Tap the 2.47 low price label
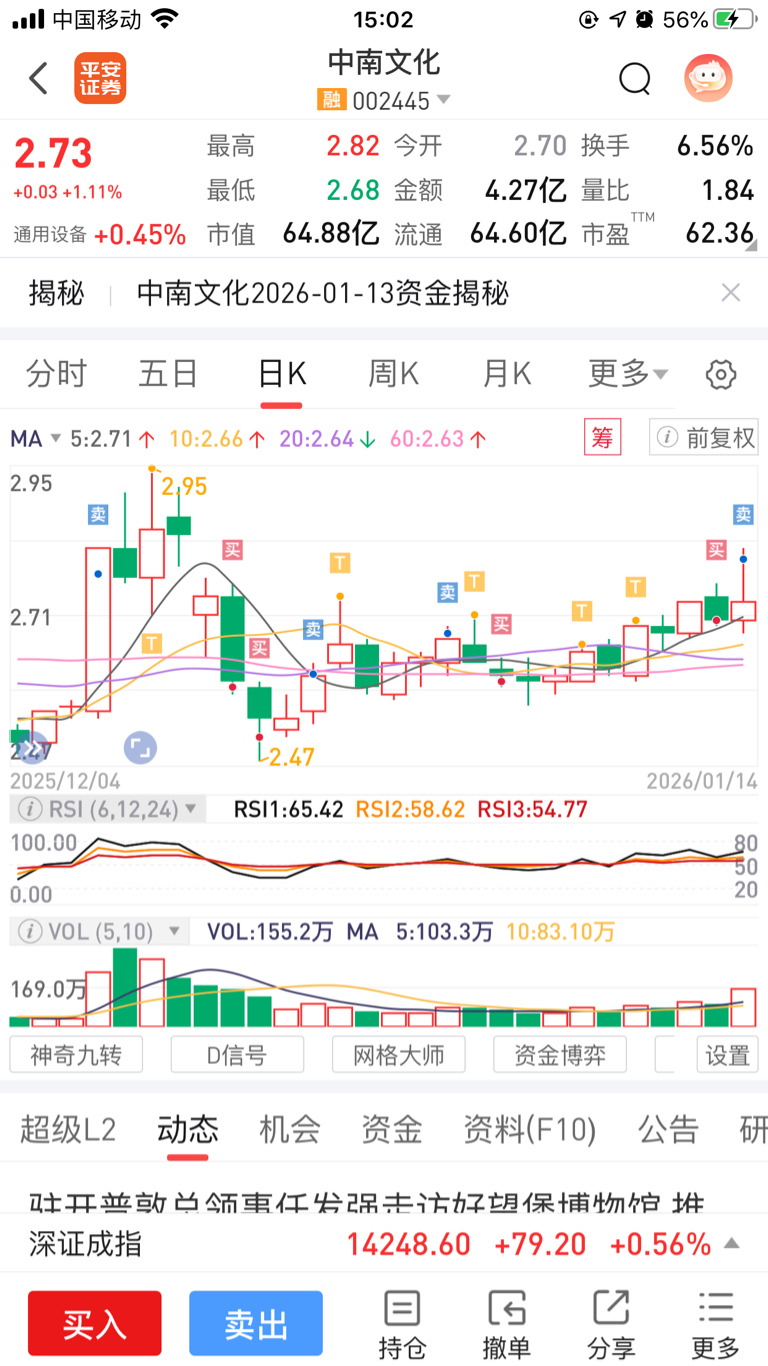The image size is (768, 1366). click(292, 757)
